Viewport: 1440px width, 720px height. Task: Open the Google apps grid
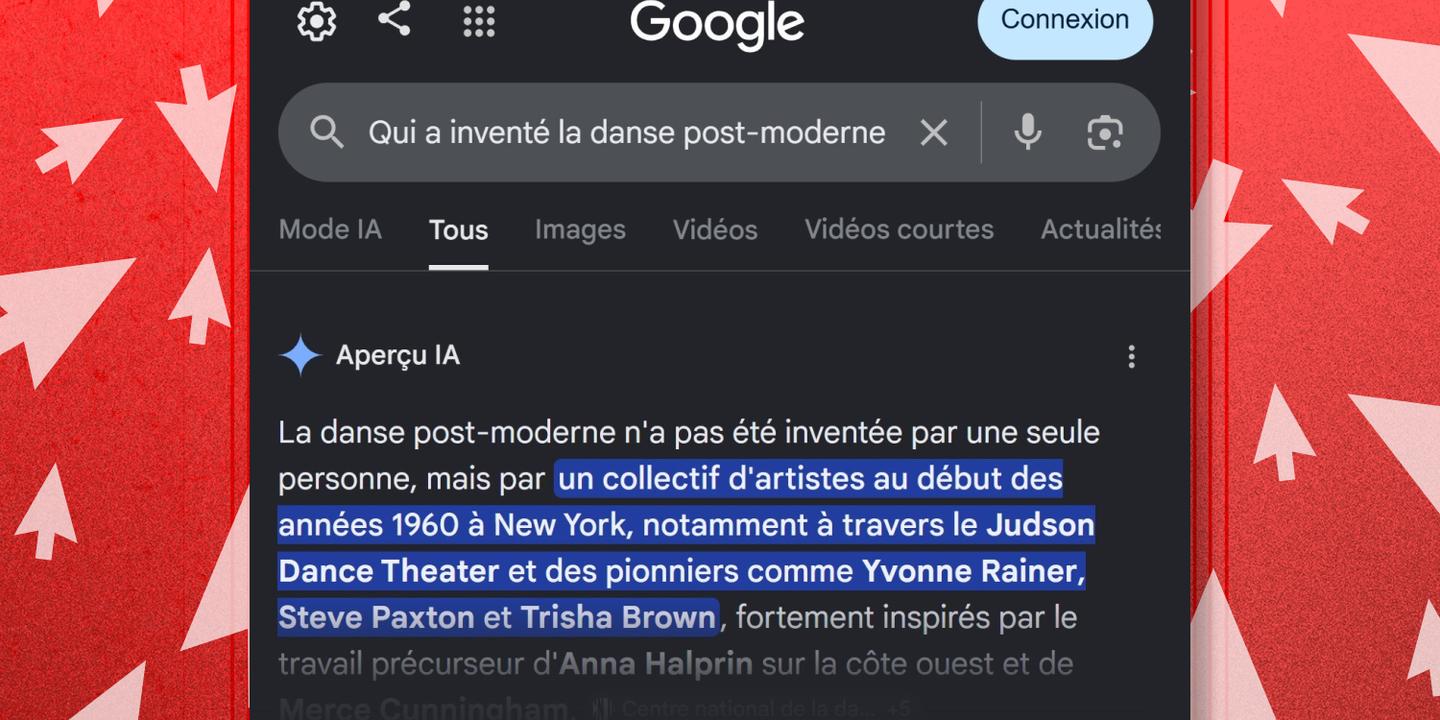pos(479,21)
